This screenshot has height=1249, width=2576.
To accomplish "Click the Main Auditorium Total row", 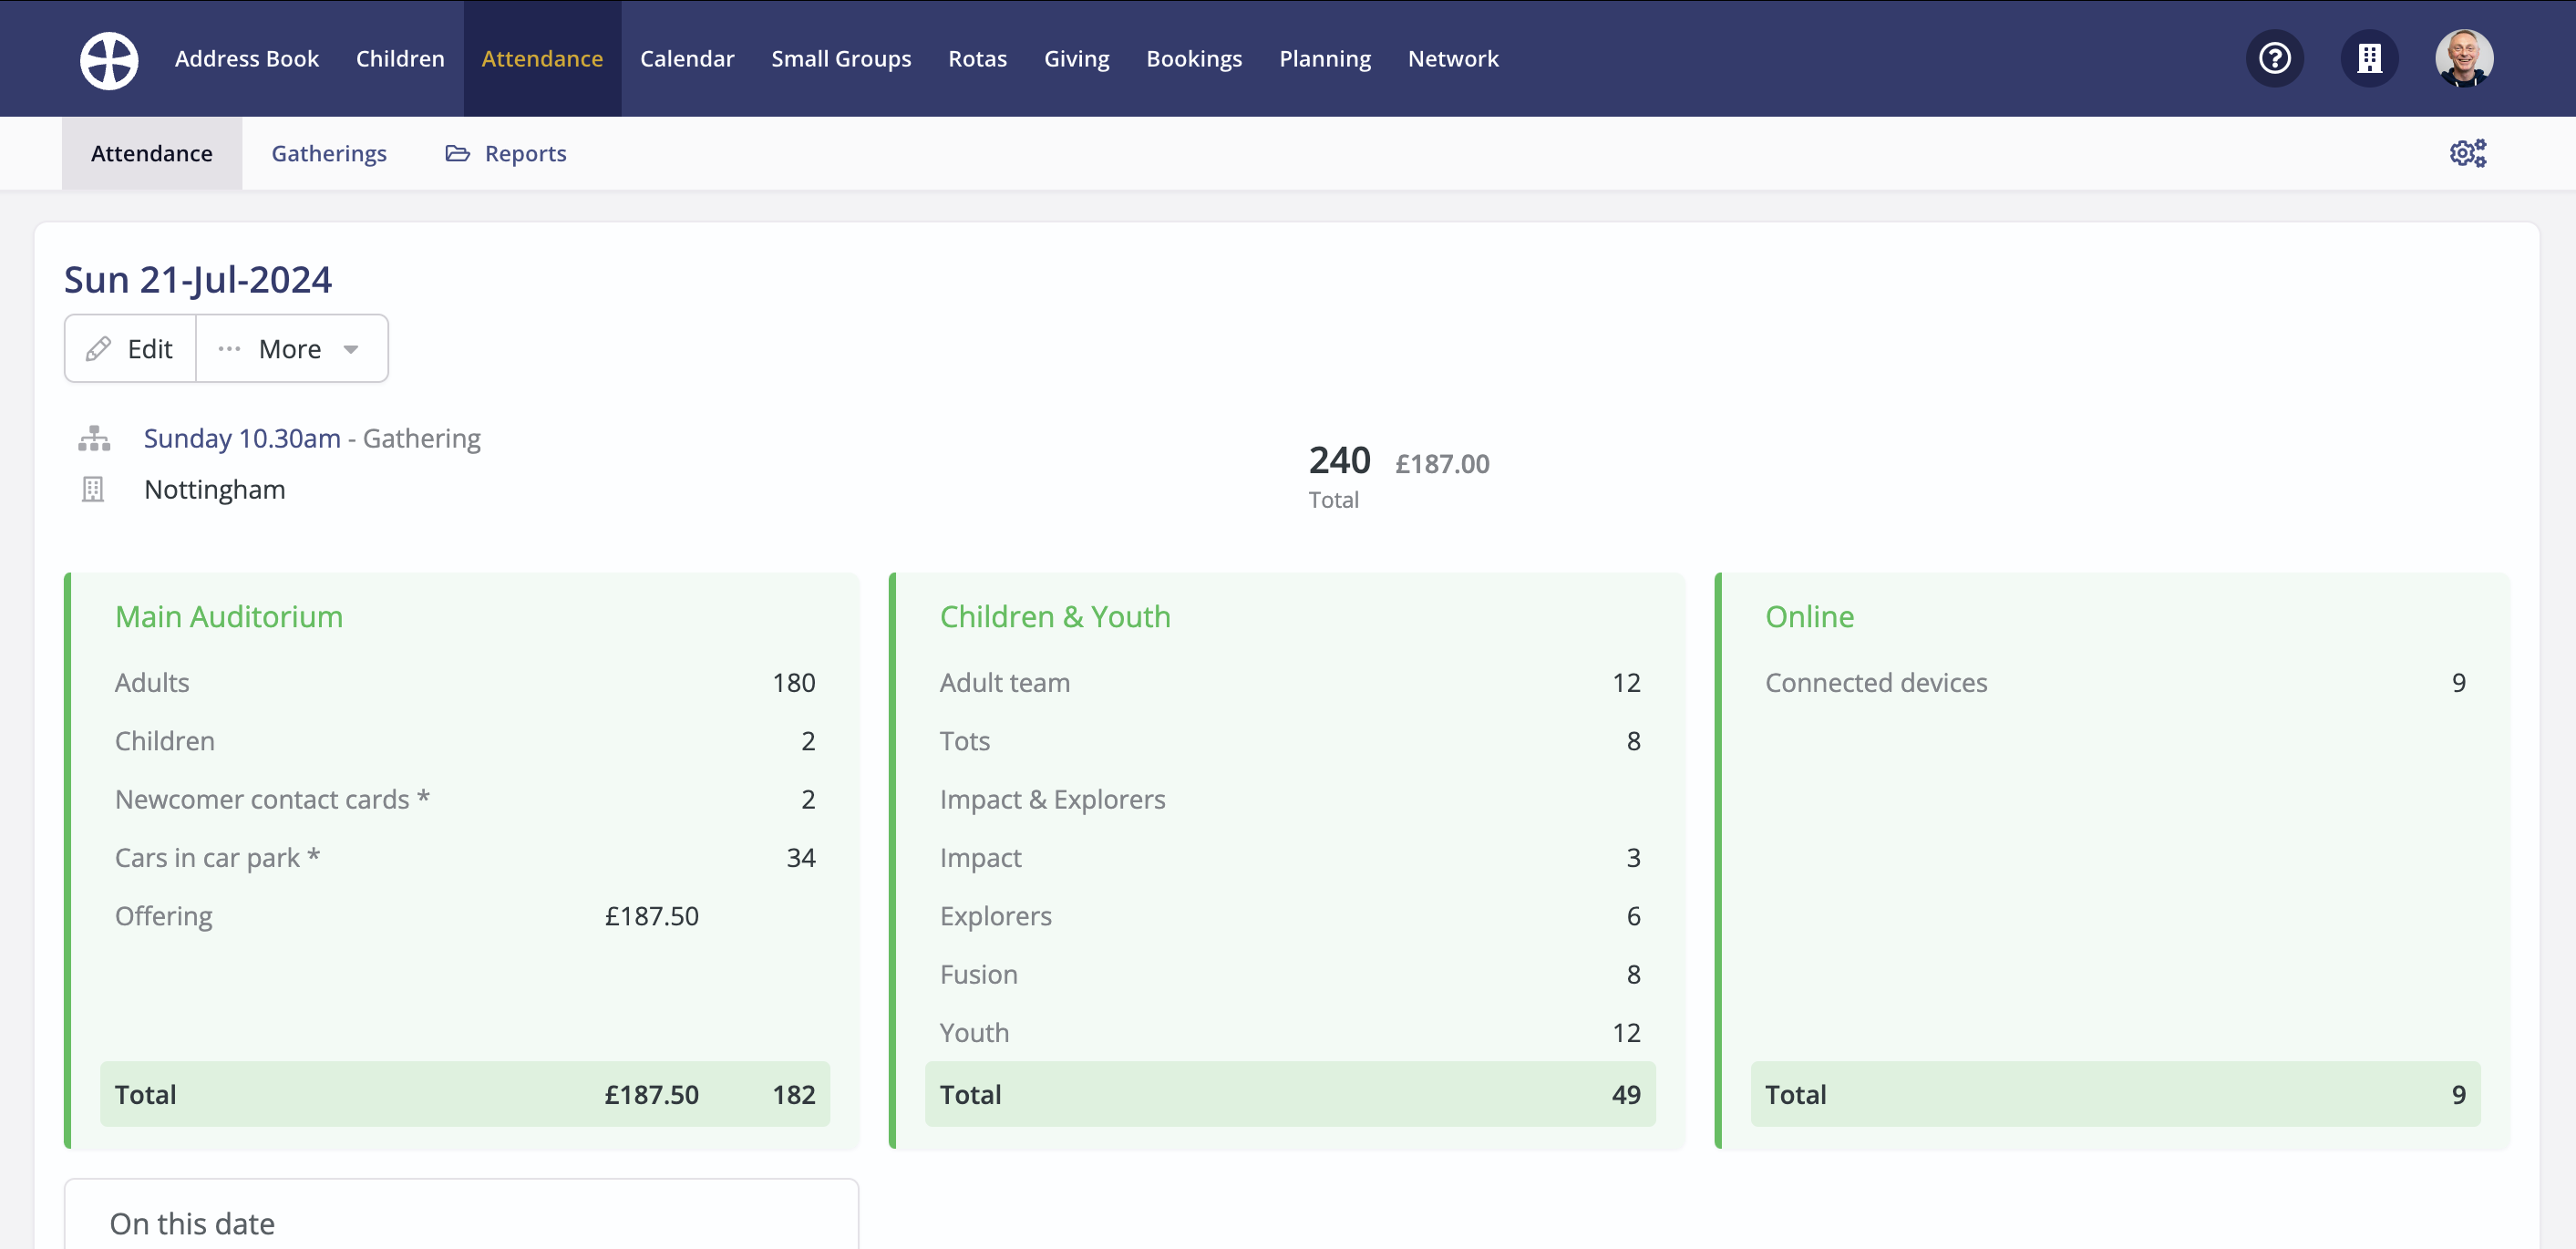I will (x=465, y=1095).
